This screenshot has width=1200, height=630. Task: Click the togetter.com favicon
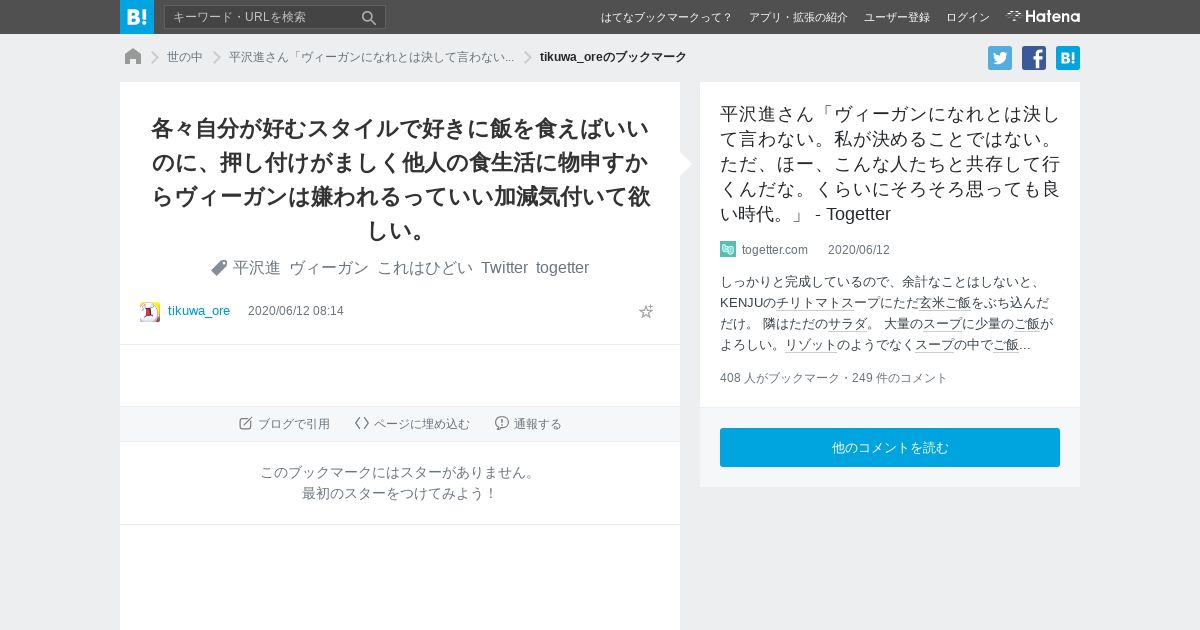728,249
